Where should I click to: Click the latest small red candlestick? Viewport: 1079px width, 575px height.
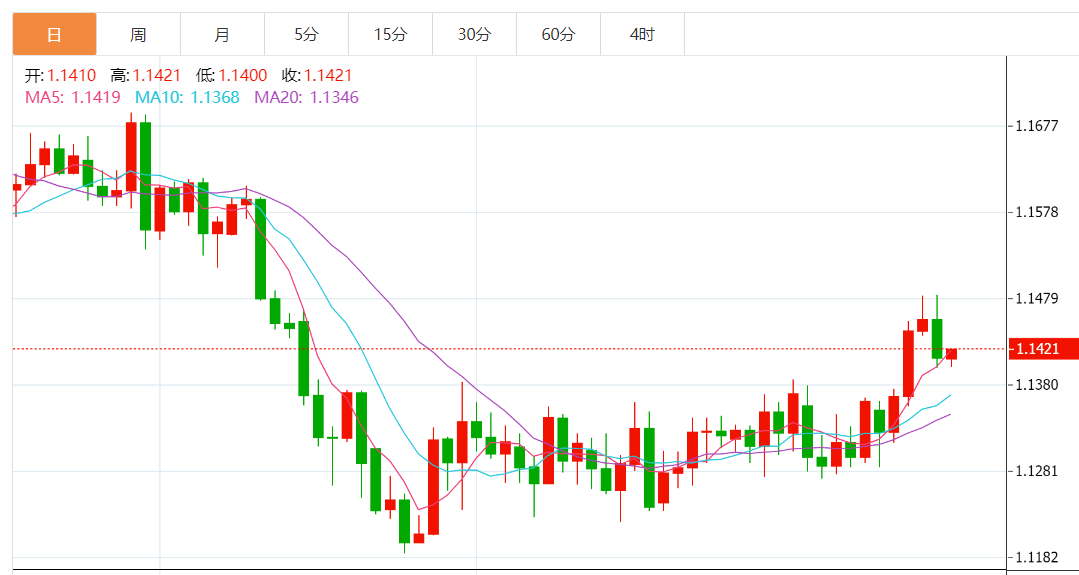(x=952, y=354)
